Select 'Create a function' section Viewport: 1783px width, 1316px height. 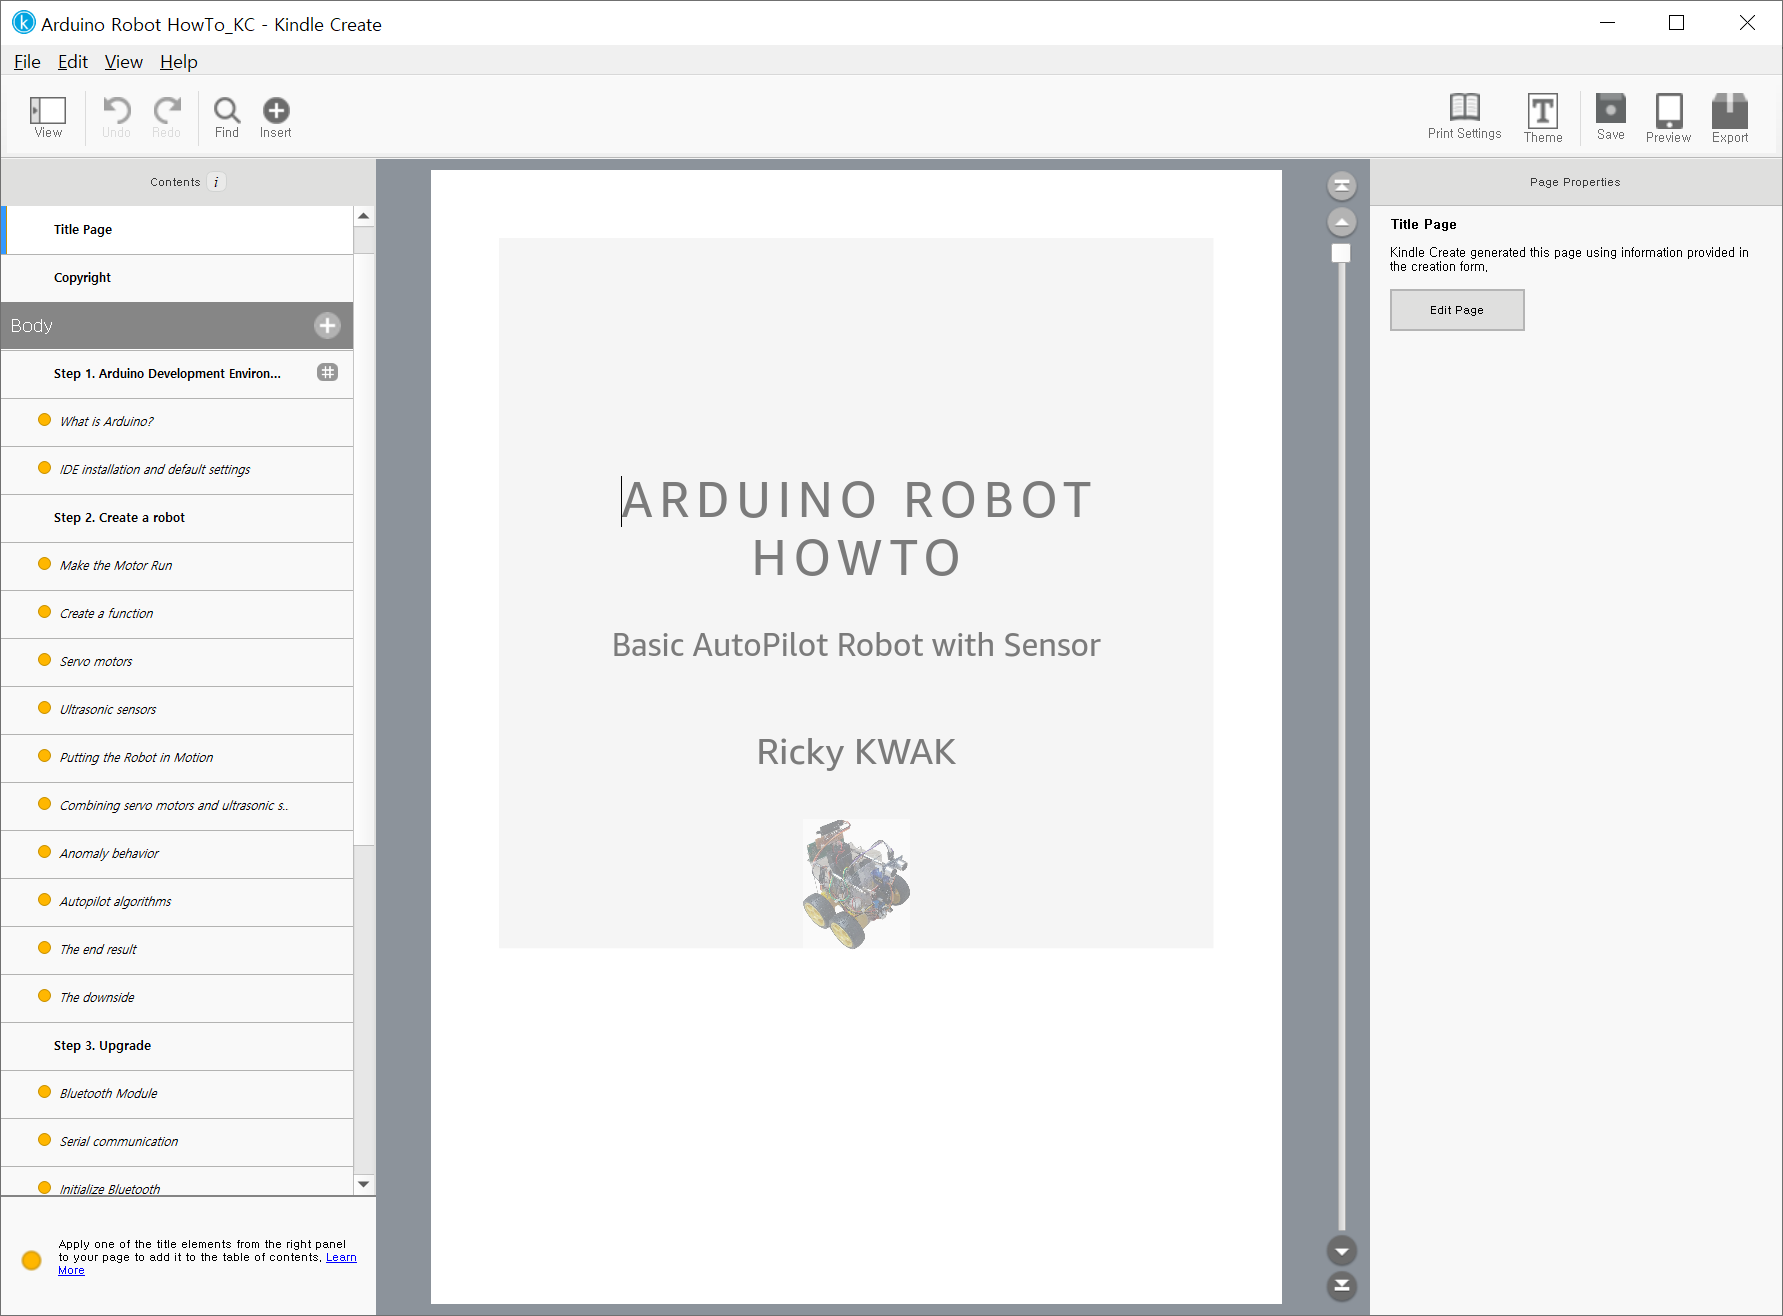click(x=178, y=614)
